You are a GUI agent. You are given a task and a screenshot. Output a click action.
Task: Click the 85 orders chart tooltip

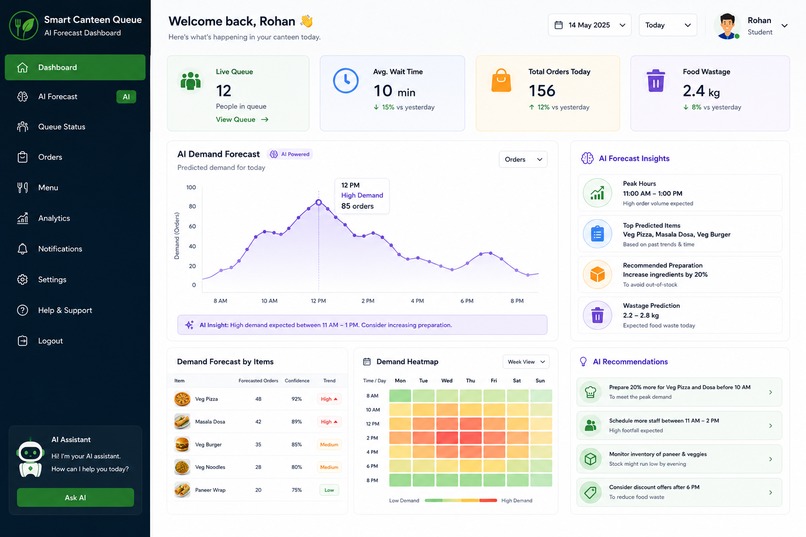click(362, 196)
